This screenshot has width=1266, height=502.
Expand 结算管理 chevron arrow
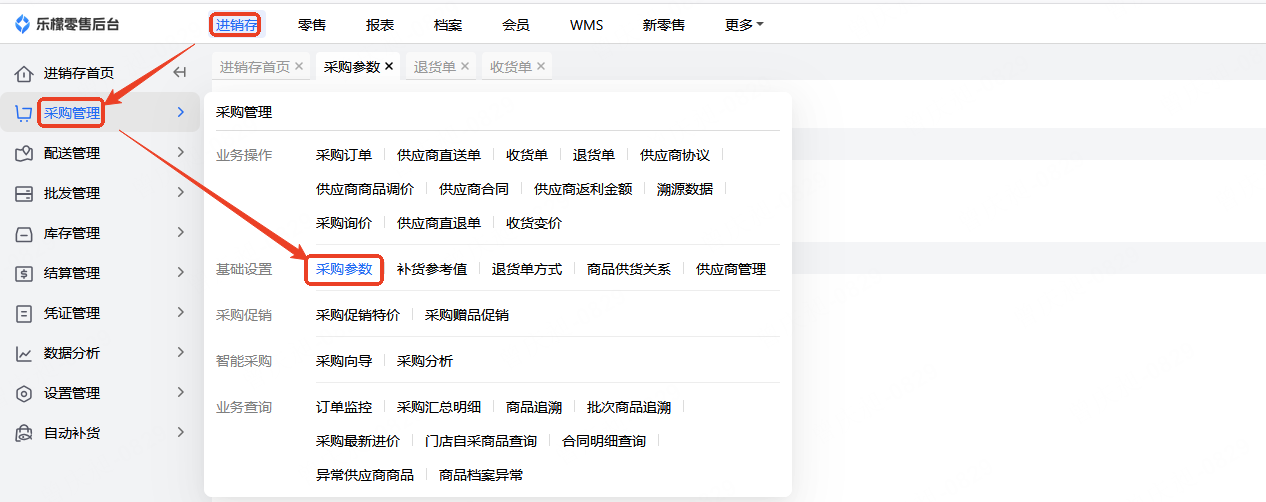click(180, 272)
